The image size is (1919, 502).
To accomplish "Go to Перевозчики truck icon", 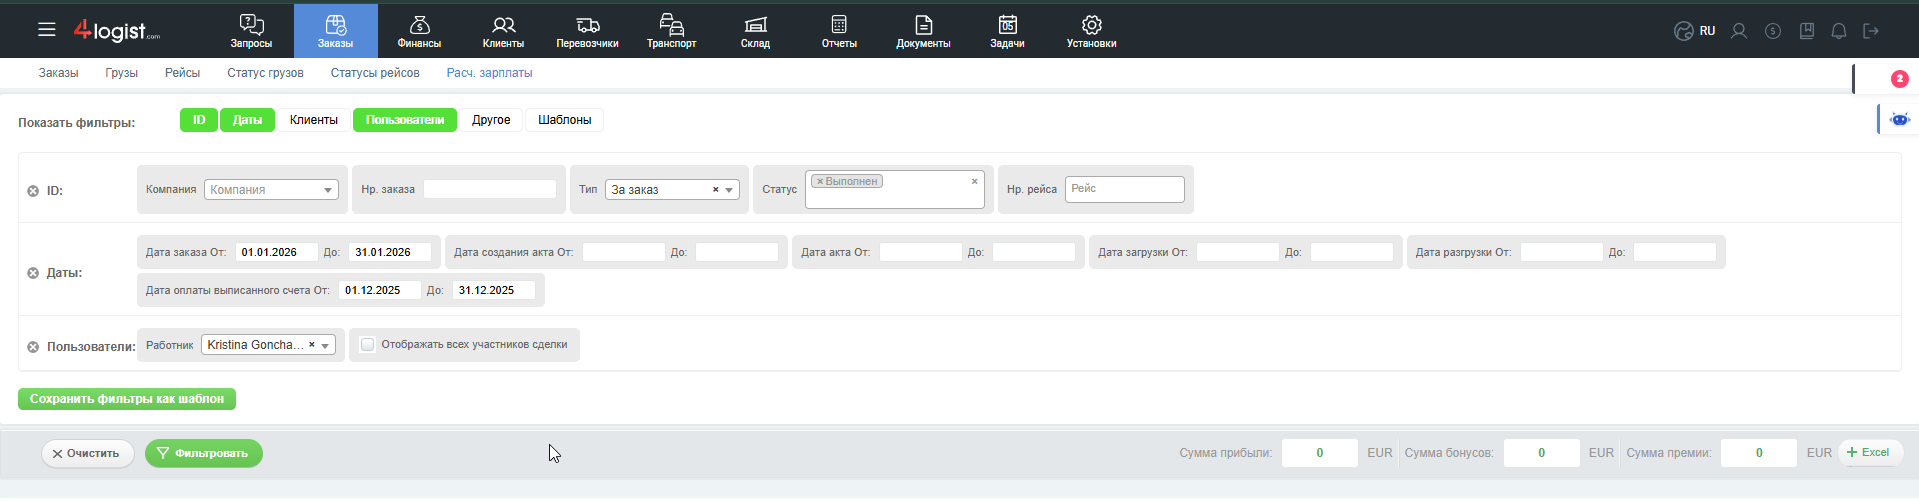I will [x=587, y=25].
